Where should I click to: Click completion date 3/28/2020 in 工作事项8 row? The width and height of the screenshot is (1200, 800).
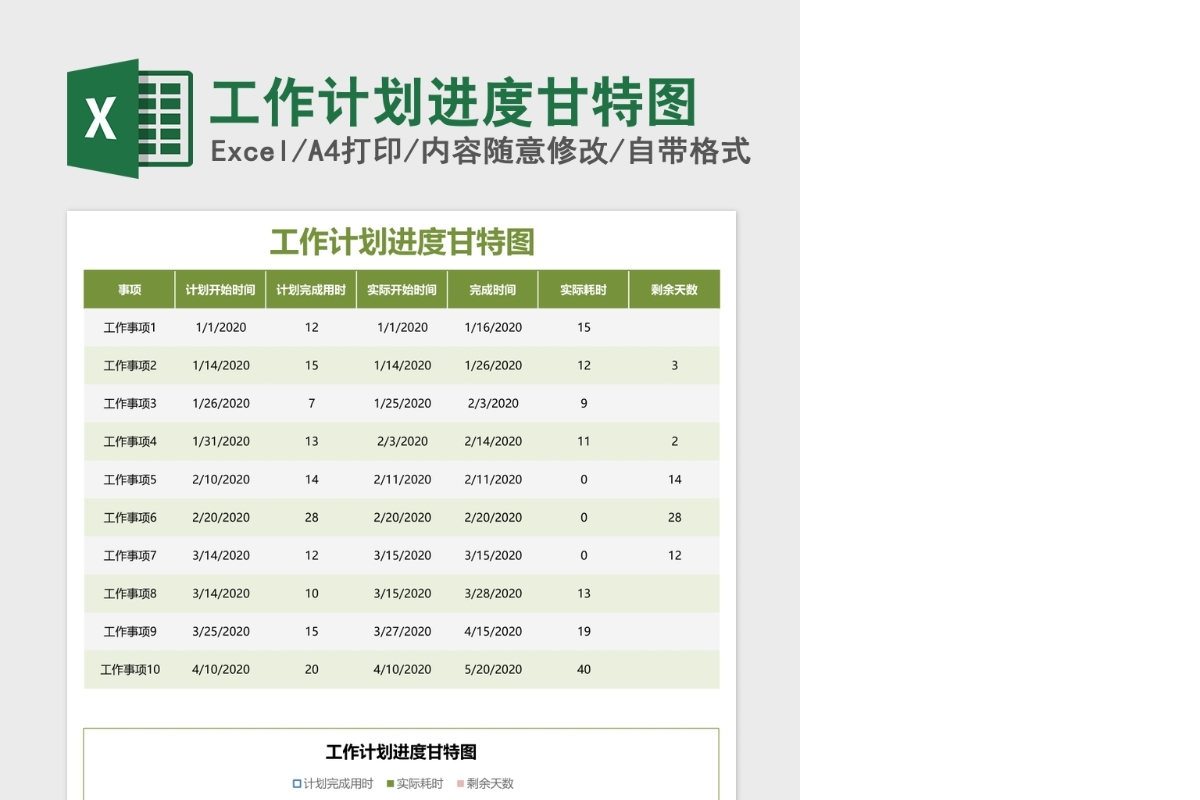[x=493, y=593]
